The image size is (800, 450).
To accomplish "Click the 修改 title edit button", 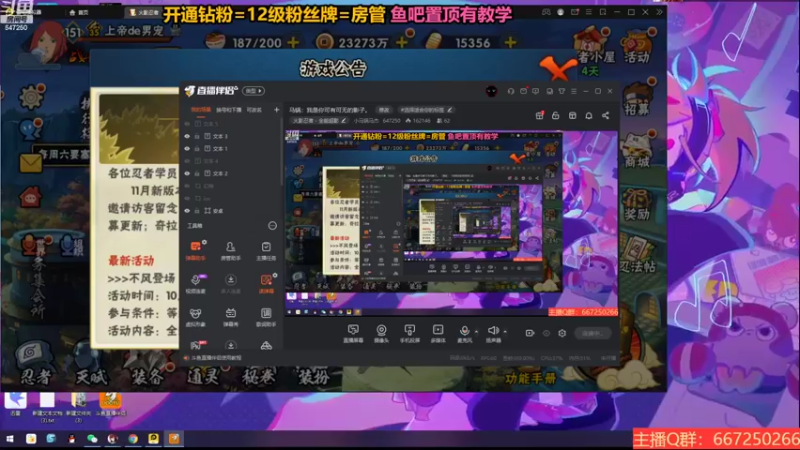I will tap(384, 110).
